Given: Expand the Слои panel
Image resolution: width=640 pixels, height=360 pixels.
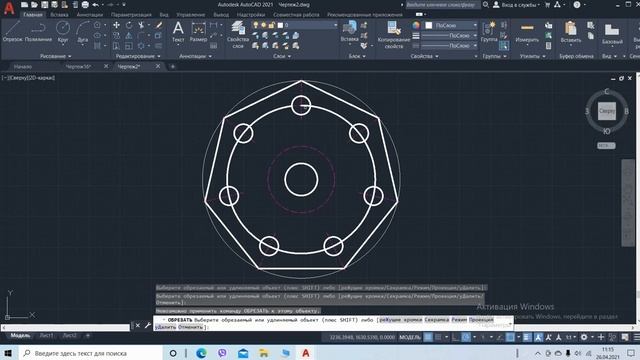Looking at the screenshot, I should click(282, 56).
